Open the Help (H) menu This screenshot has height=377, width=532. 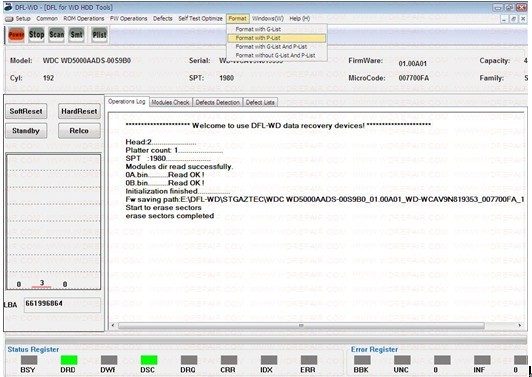point(300,19)
